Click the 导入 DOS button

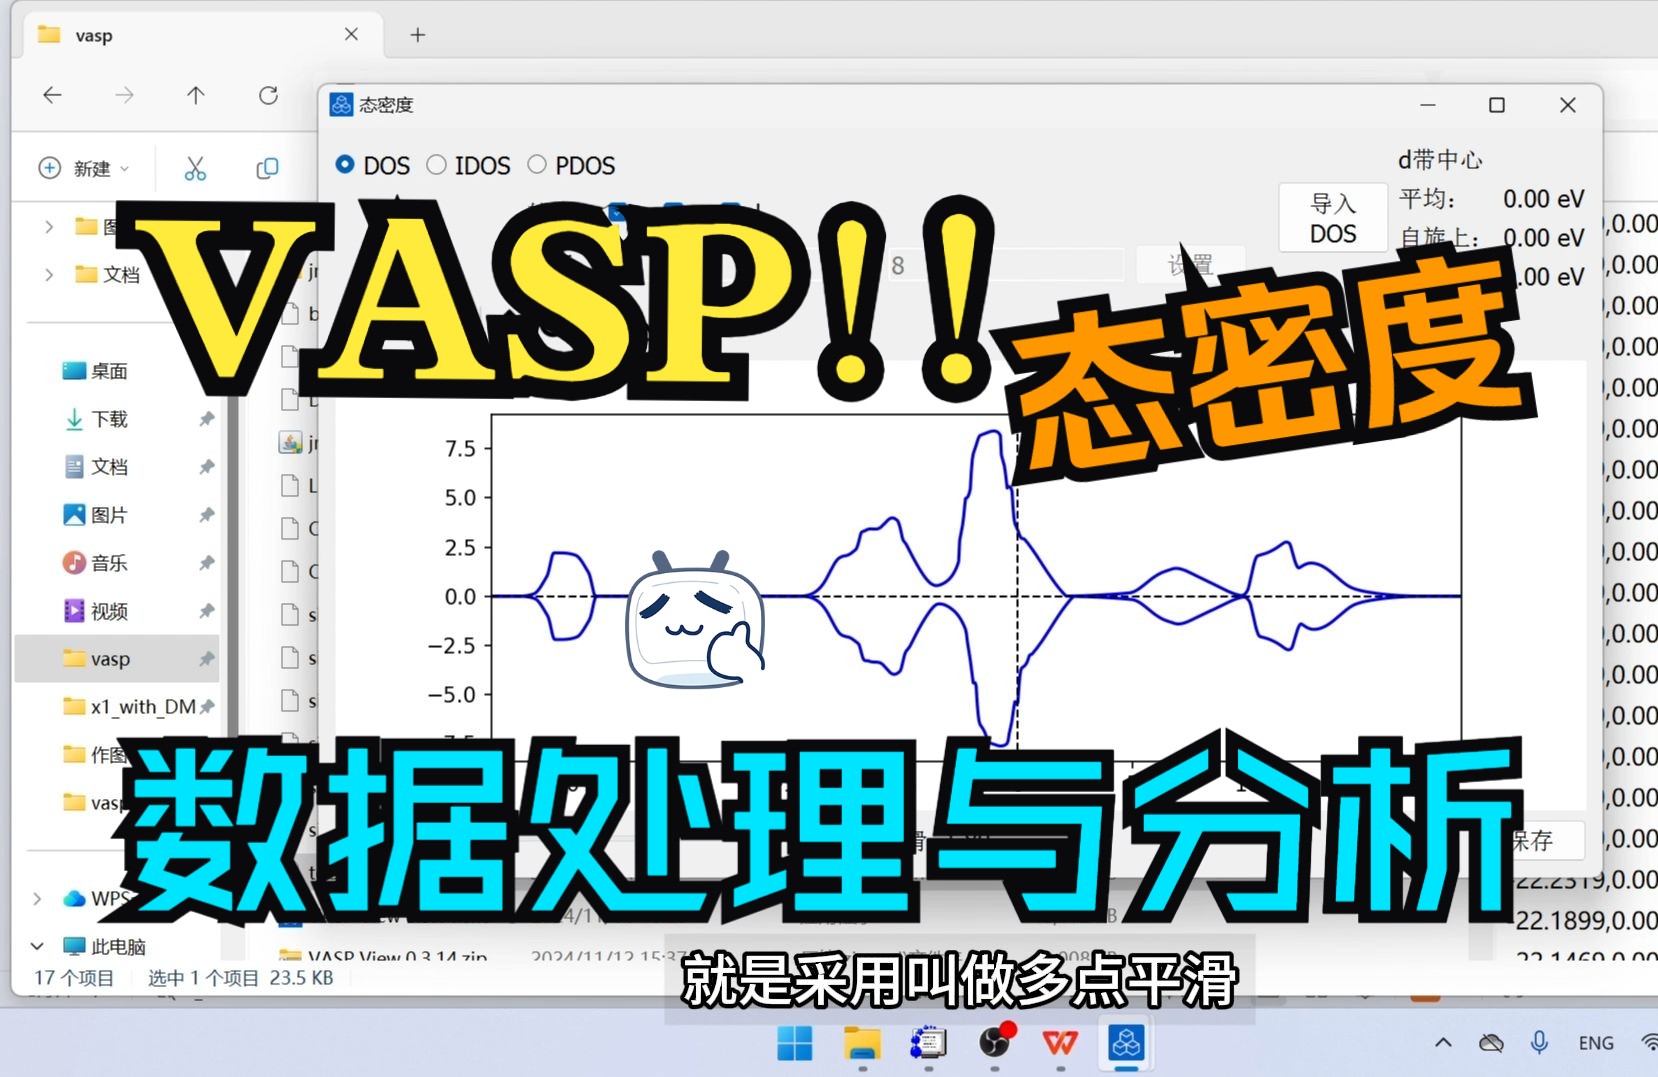pos(1332,217)
